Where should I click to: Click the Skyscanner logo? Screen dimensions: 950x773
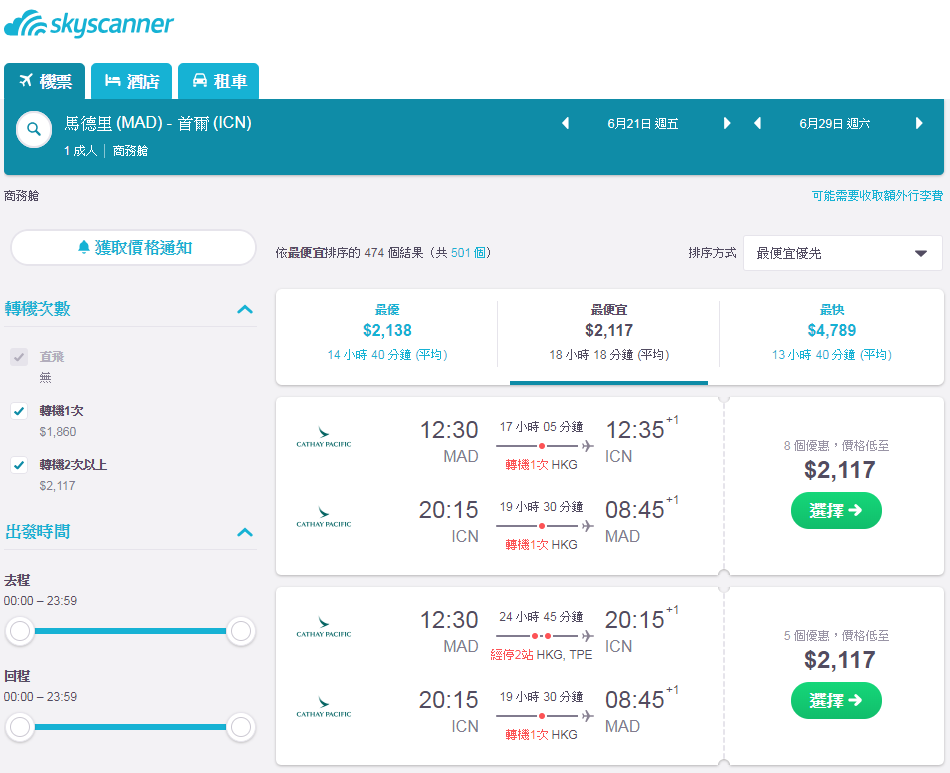coord(88,24)
